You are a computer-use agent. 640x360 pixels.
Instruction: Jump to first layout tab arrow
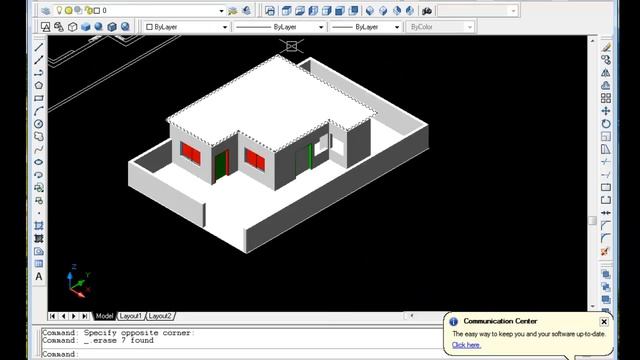click(x=52, y=316)
